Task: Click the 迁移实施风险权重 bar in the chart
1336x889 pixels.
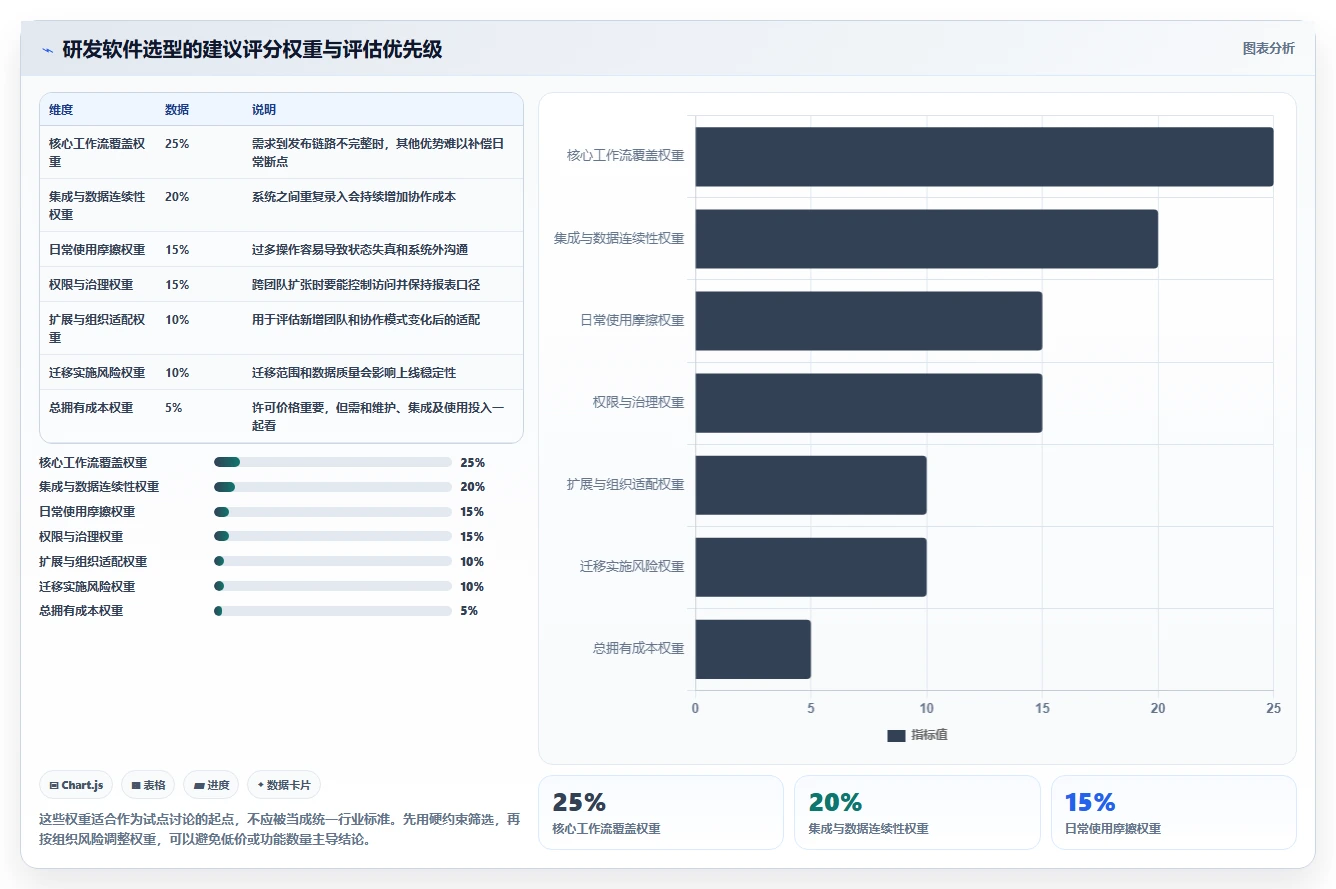Action: point(811,567)
